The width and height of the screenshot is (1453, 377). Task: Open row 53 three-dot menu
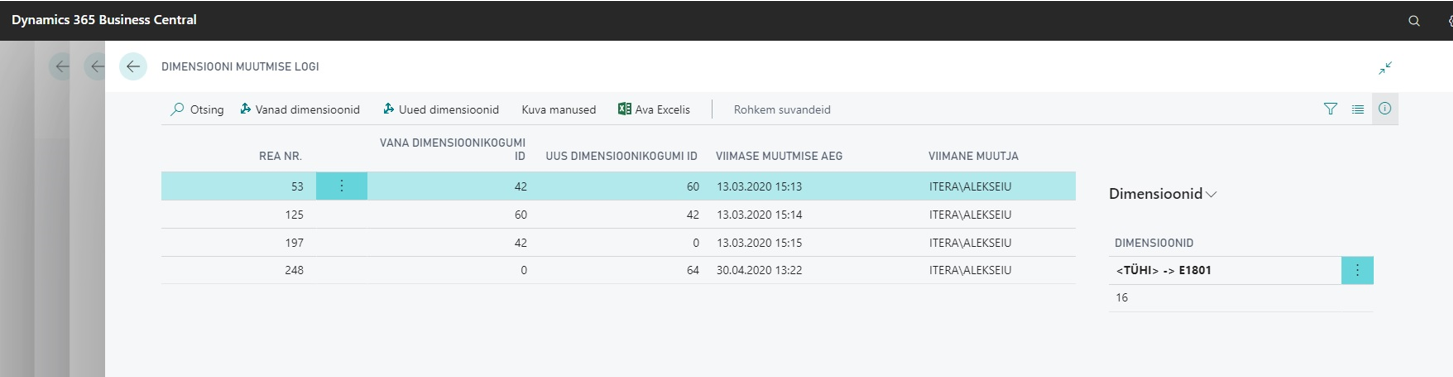[x=342, y=186]
